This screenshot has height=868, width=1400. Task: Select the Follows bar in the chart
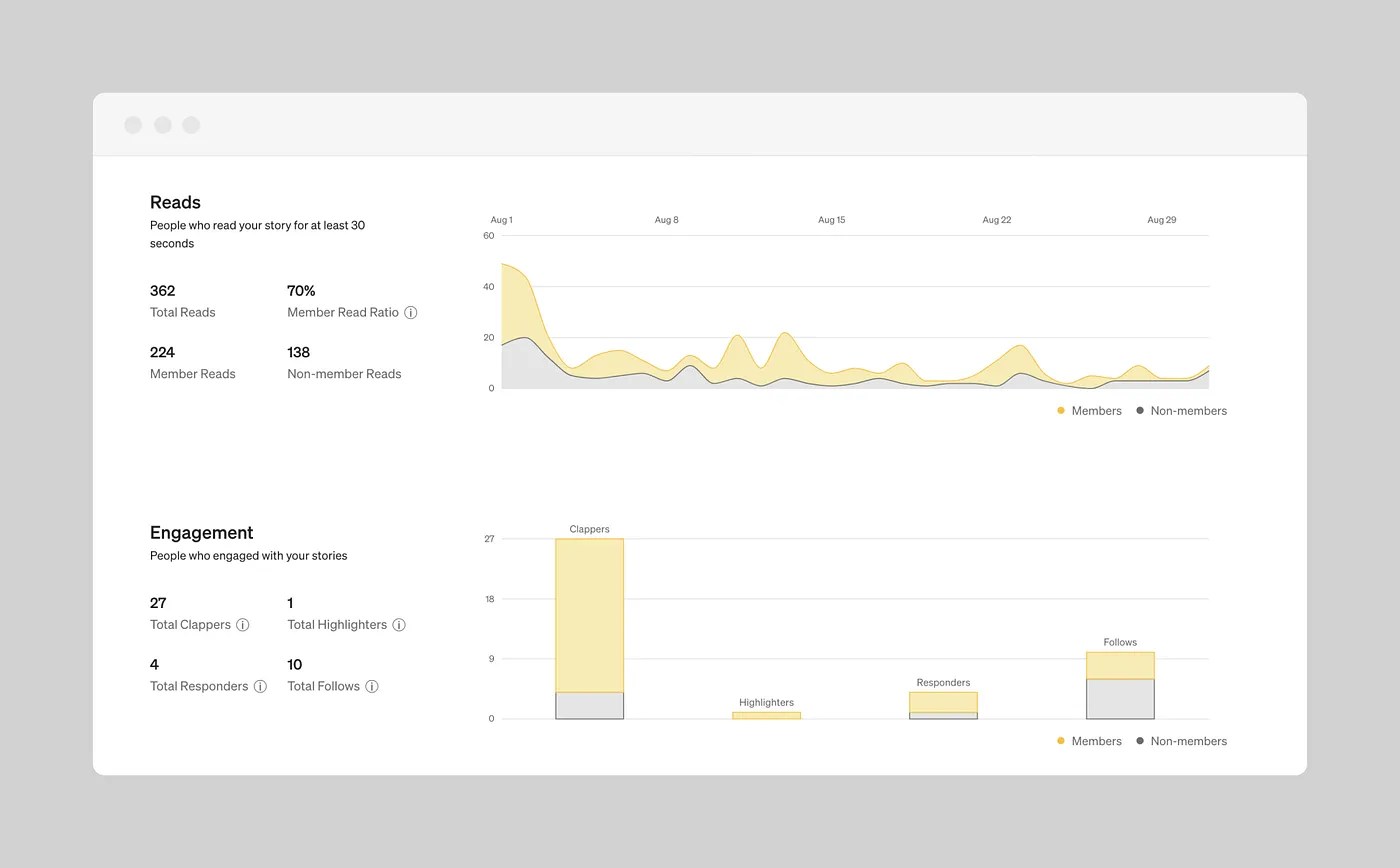pyautogui.click(x=1121, y=686)
